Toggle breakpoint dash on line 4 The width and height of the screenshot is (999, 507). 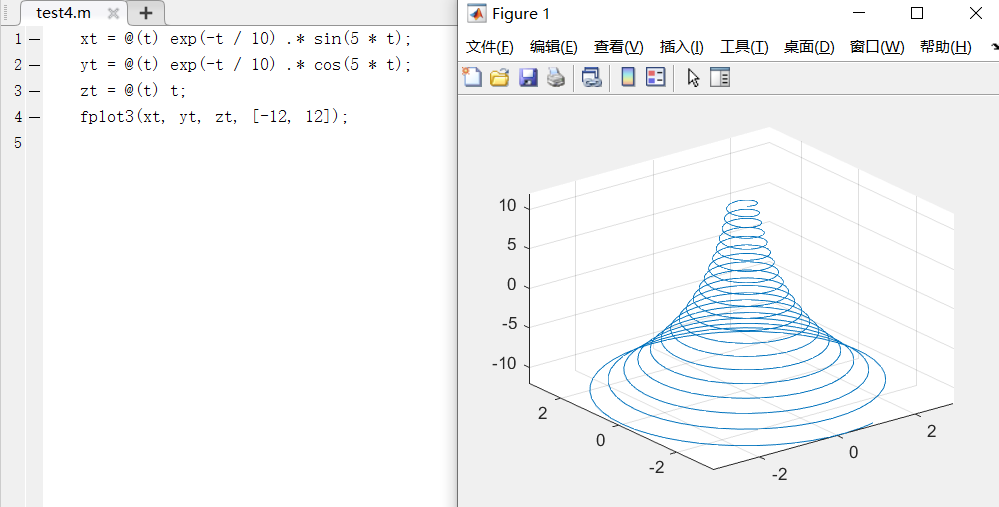[34, 117]
